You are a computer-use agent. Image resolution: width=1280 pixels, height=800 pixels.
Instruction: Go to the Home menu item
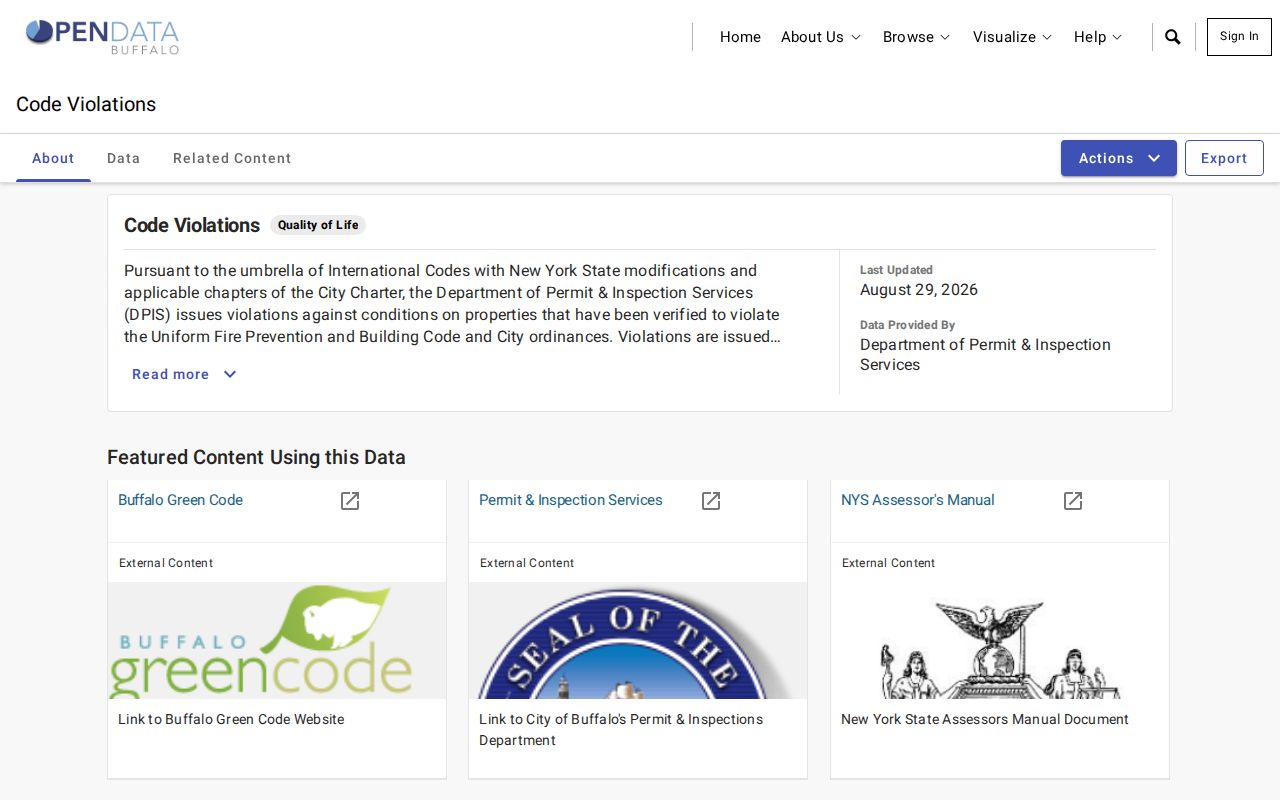pos(740,37)
